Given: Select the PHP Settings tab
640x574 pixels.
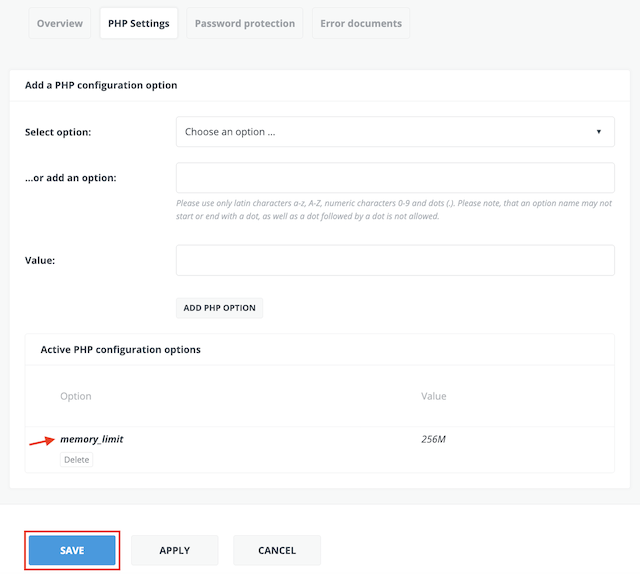Looking at the screenshot, I should coord(139,23).
